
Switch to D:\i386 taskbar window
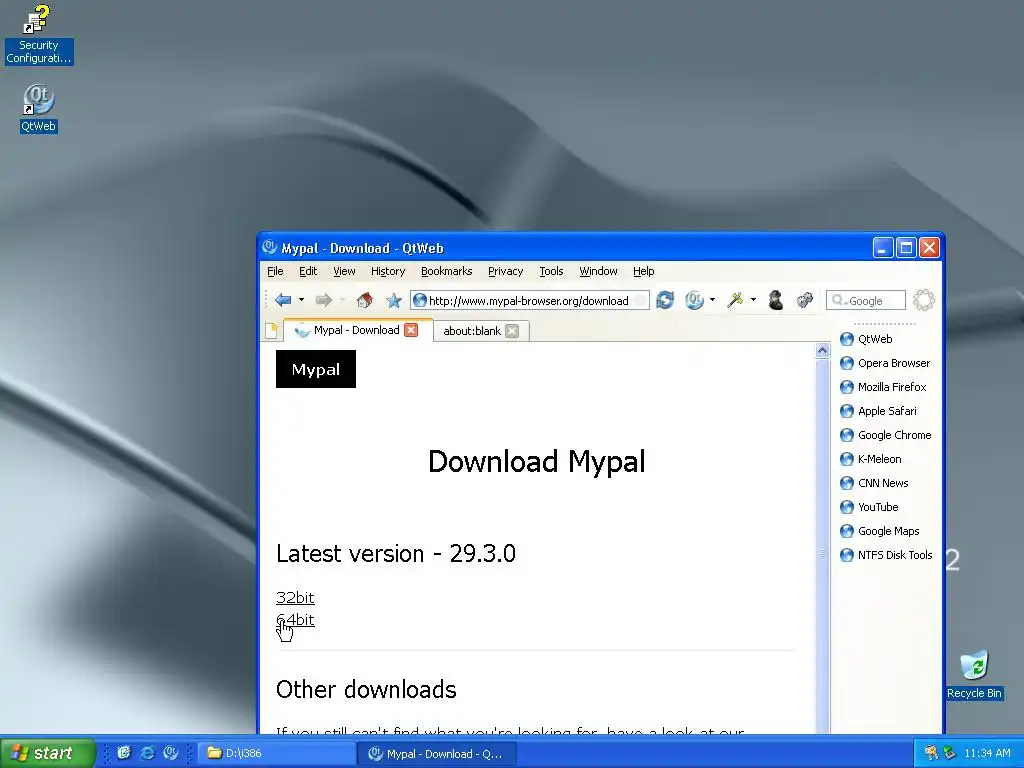(x=274, y=754)
